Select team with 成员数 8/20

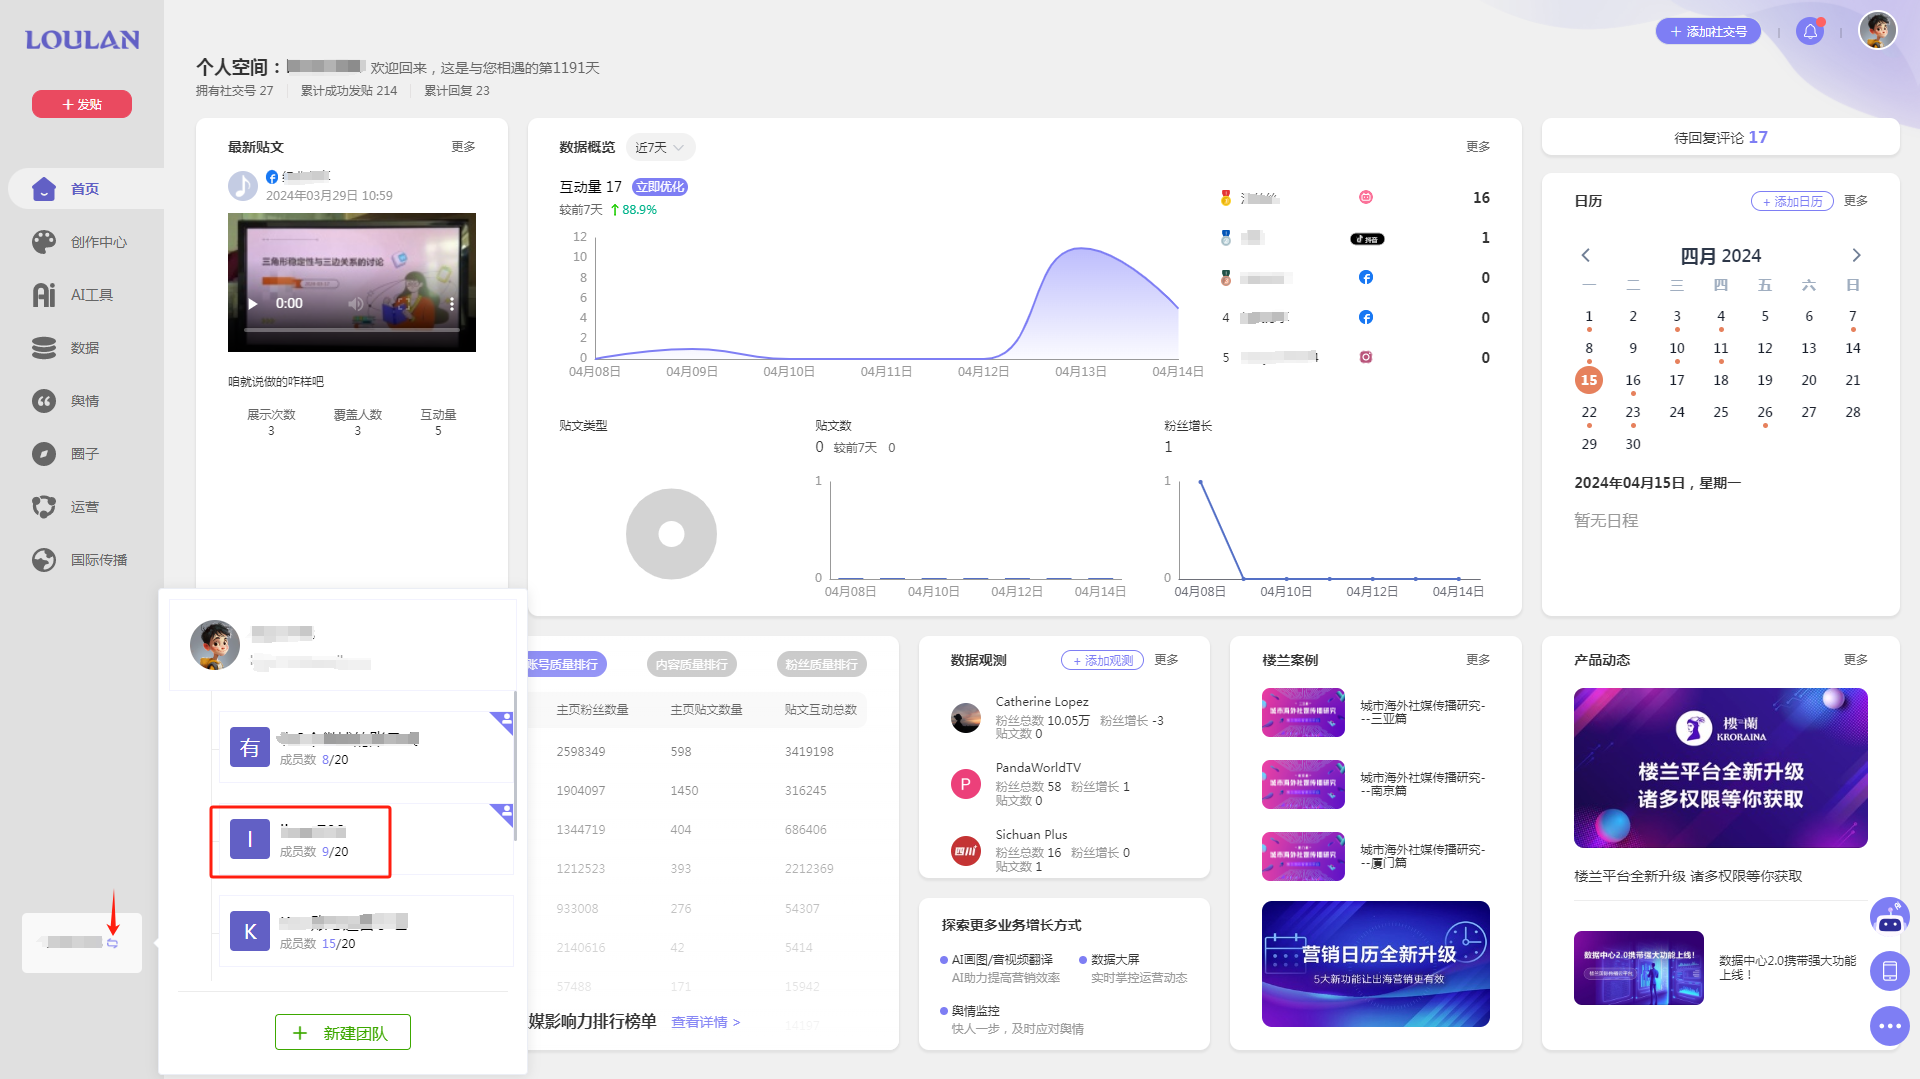[x=366, y=747]
